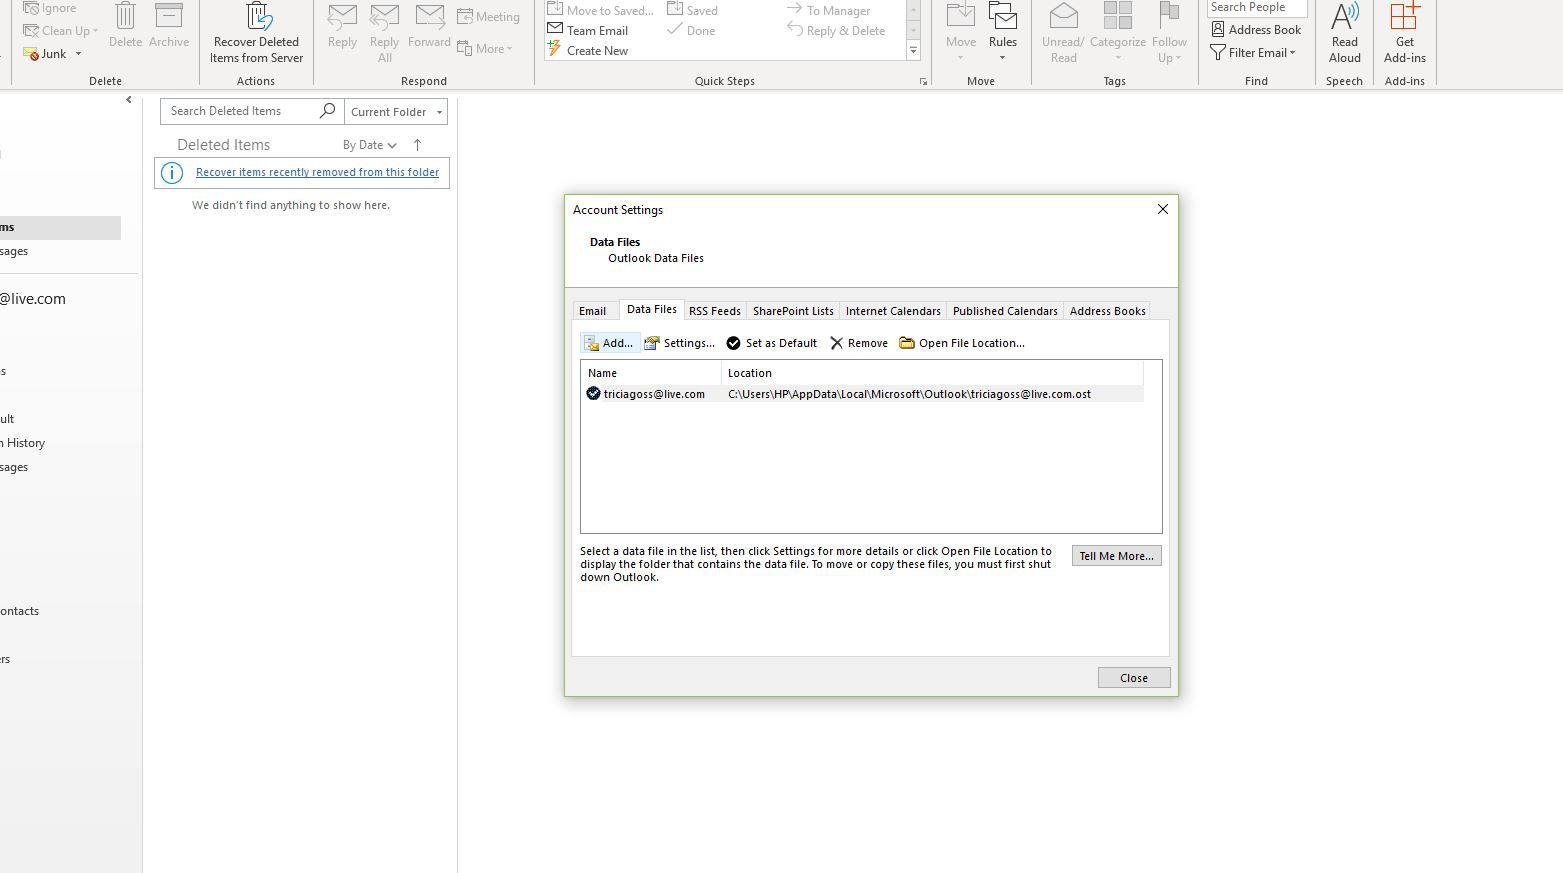Switch to the Email tab

click(593, 311)
